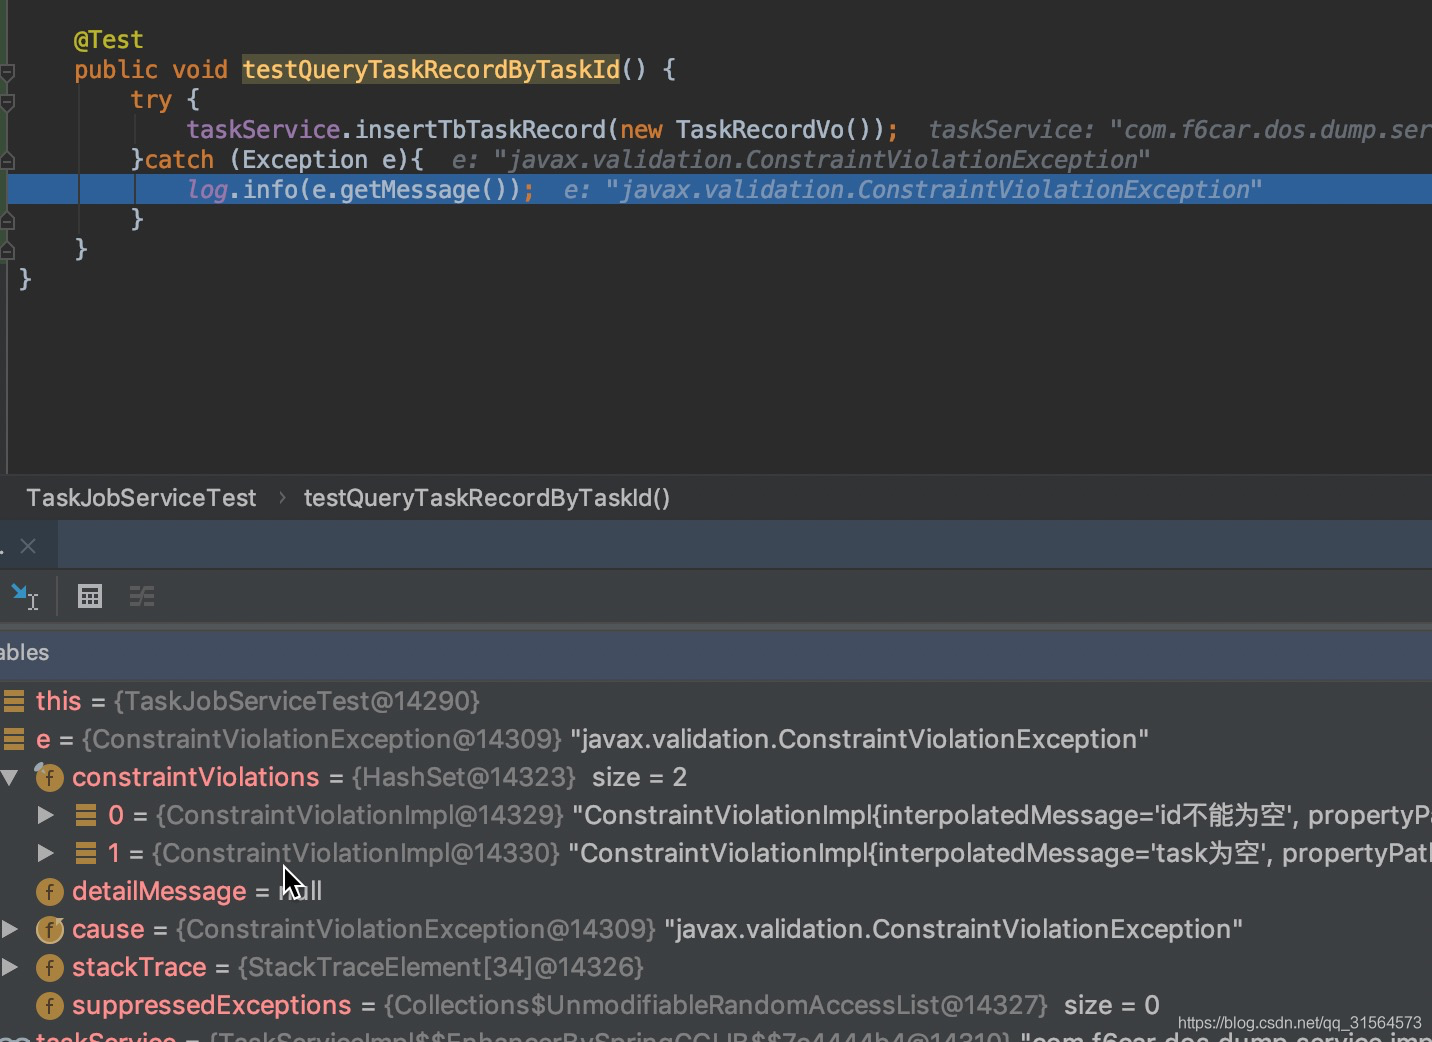
Task: Click the element icon of entry 1
Action: click(x=86, y=853)
